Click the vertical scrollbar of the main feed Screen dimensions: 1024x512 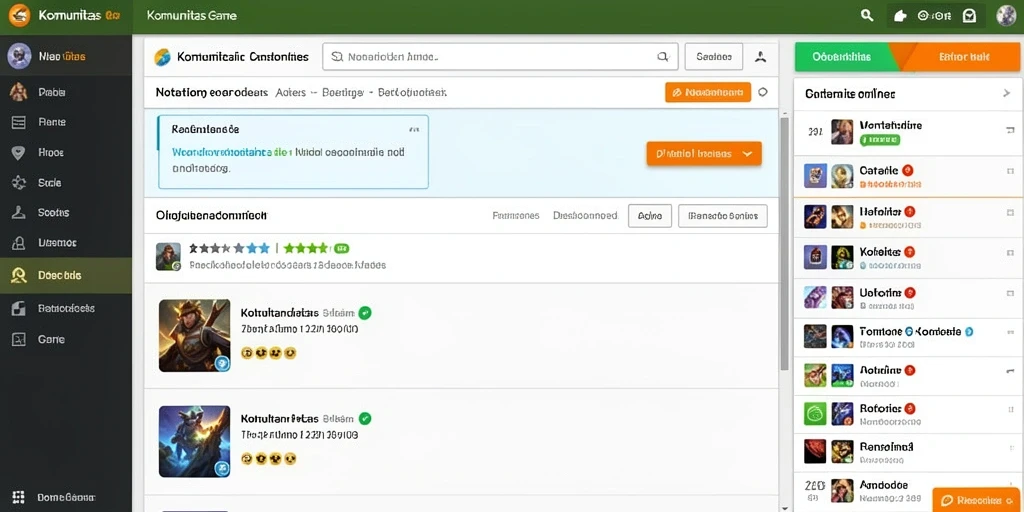[x=784, y=243]
